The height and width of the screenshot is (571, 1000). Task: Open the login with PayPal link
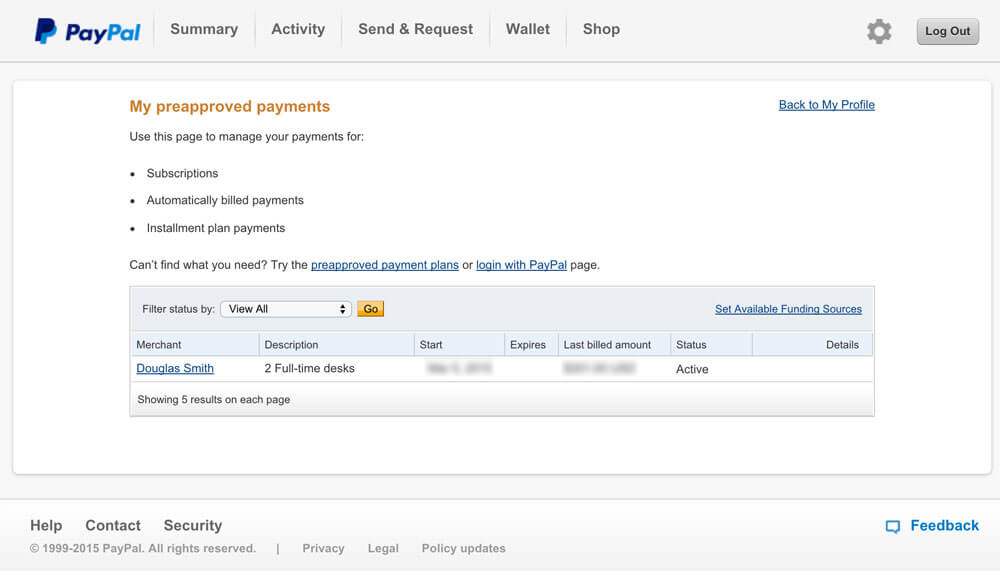pyautogui.click(x=521, y=265)
